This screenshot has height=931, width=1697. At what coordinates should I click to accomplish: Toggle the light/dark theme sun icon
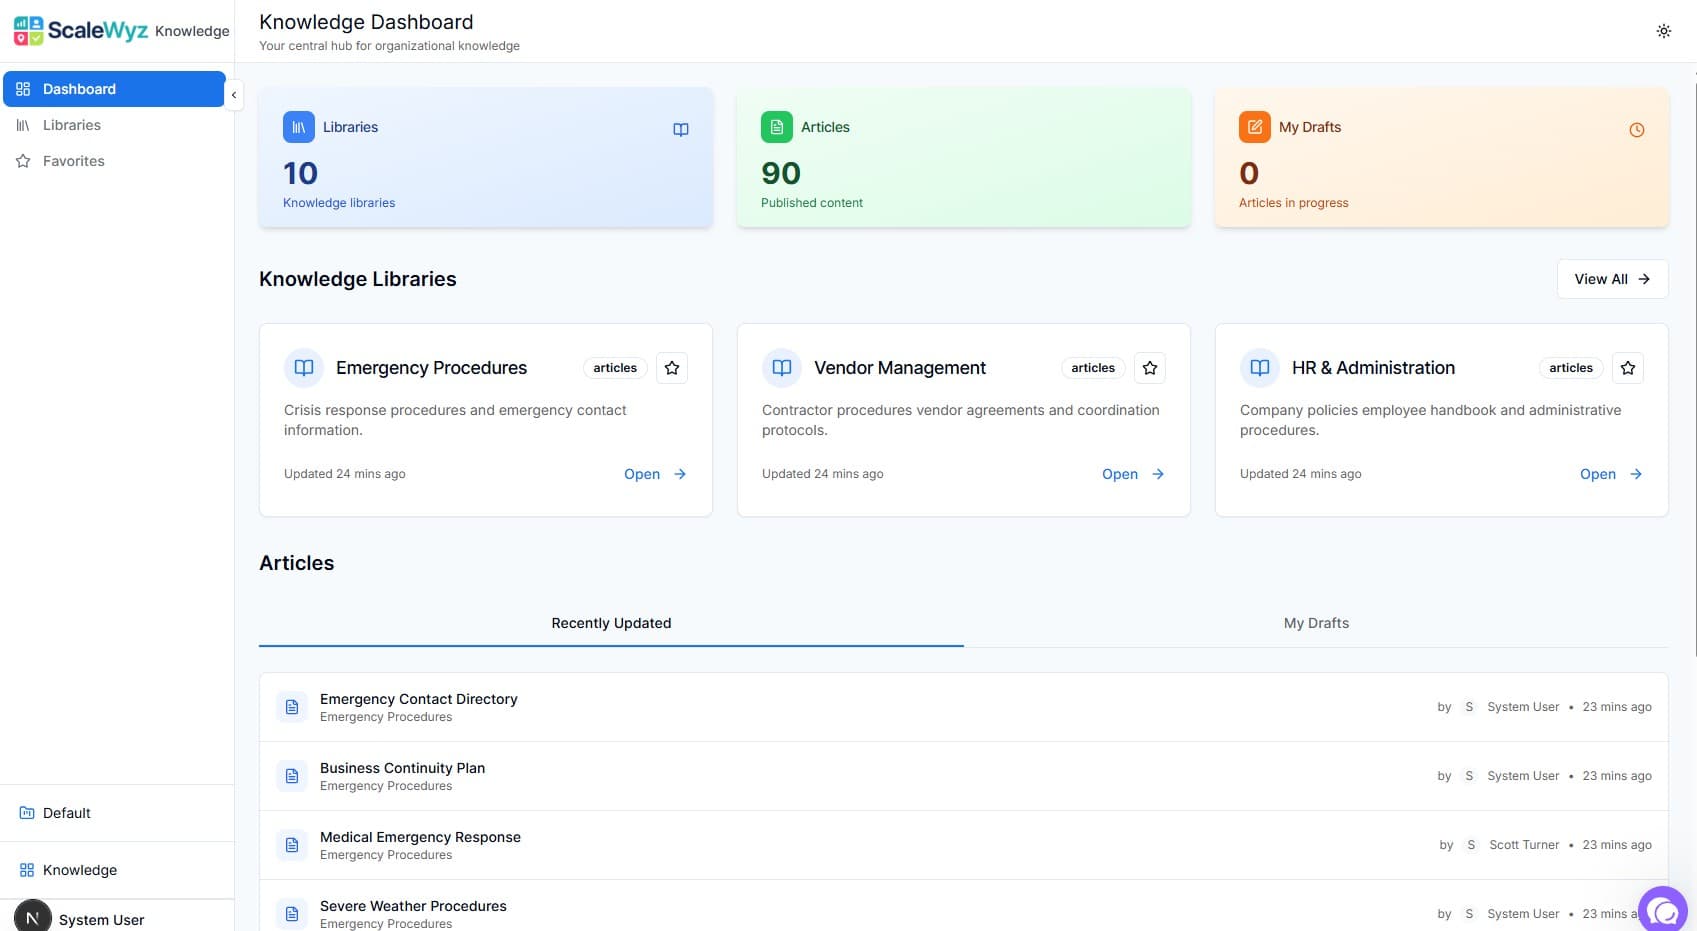(1663, 31)
